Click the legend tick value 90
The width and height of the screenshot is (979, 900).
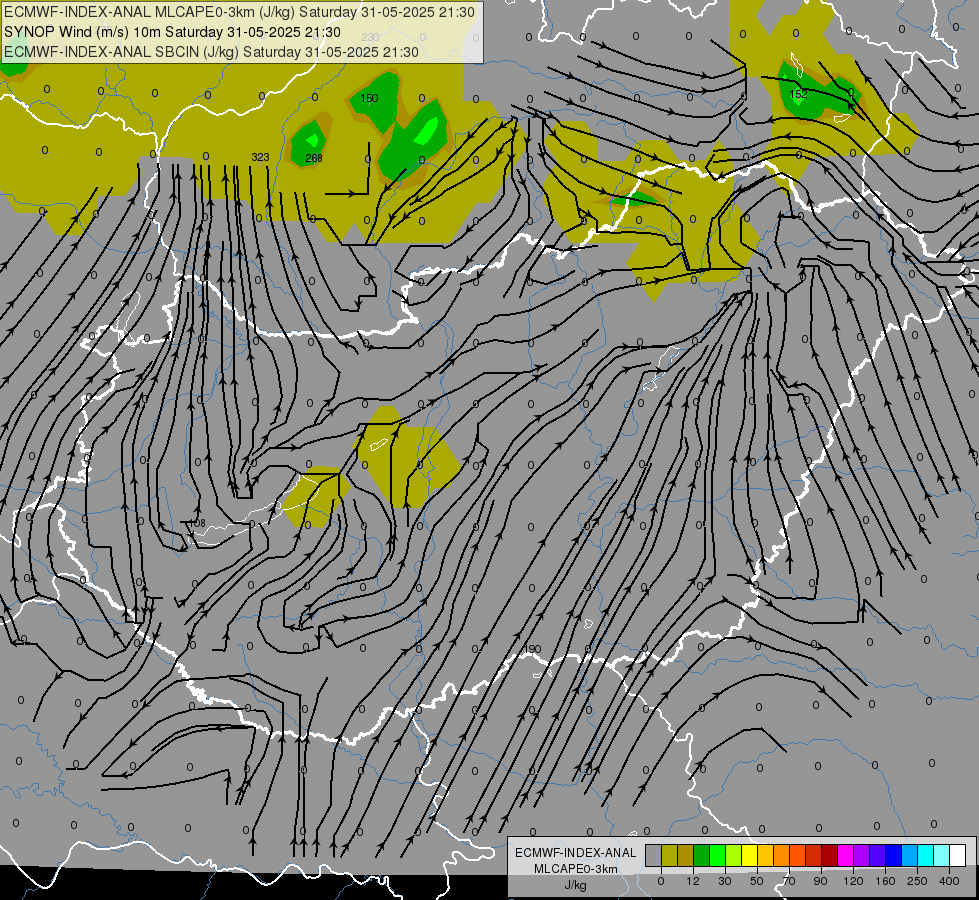coord(820,881)
